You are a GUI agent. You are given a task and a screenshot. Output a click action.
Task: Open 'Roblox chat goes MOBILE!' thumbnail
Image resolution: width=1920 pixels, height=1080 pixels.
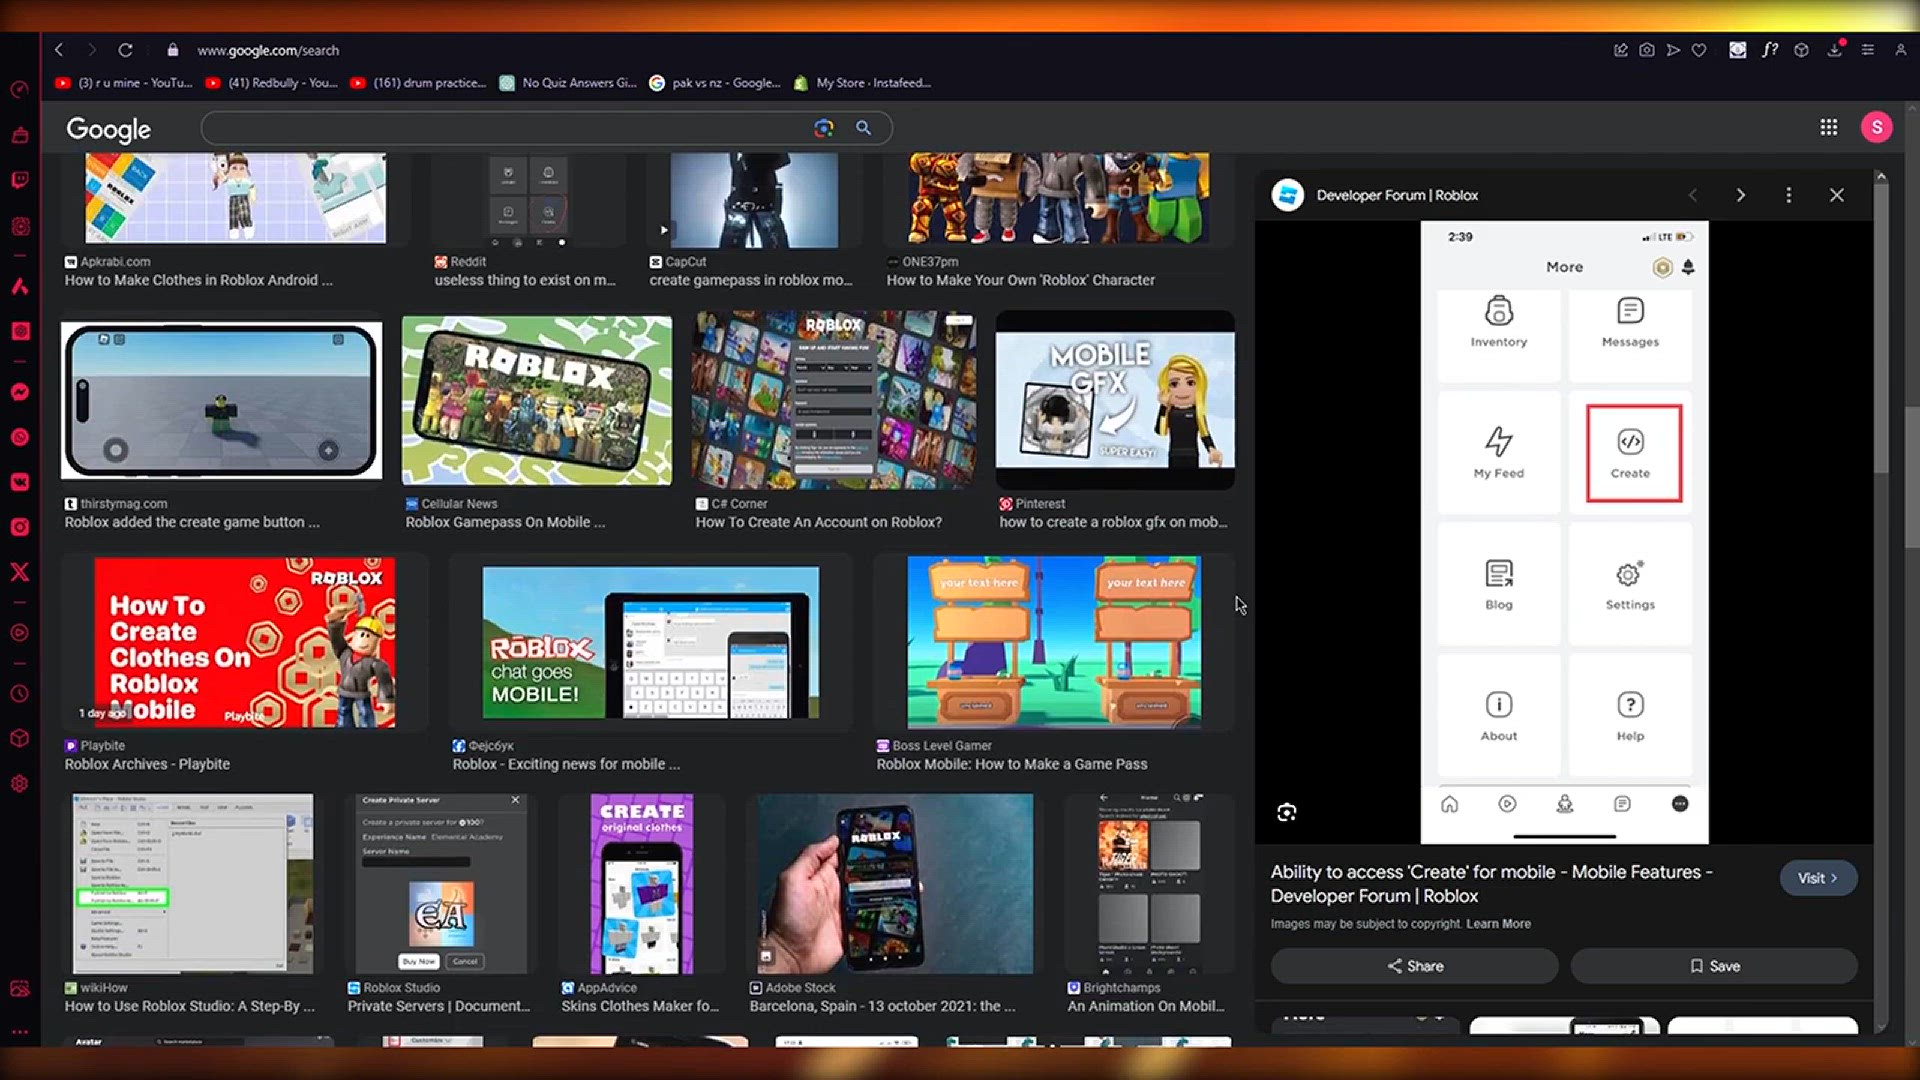pyautogui.click(x=650, y=643)
